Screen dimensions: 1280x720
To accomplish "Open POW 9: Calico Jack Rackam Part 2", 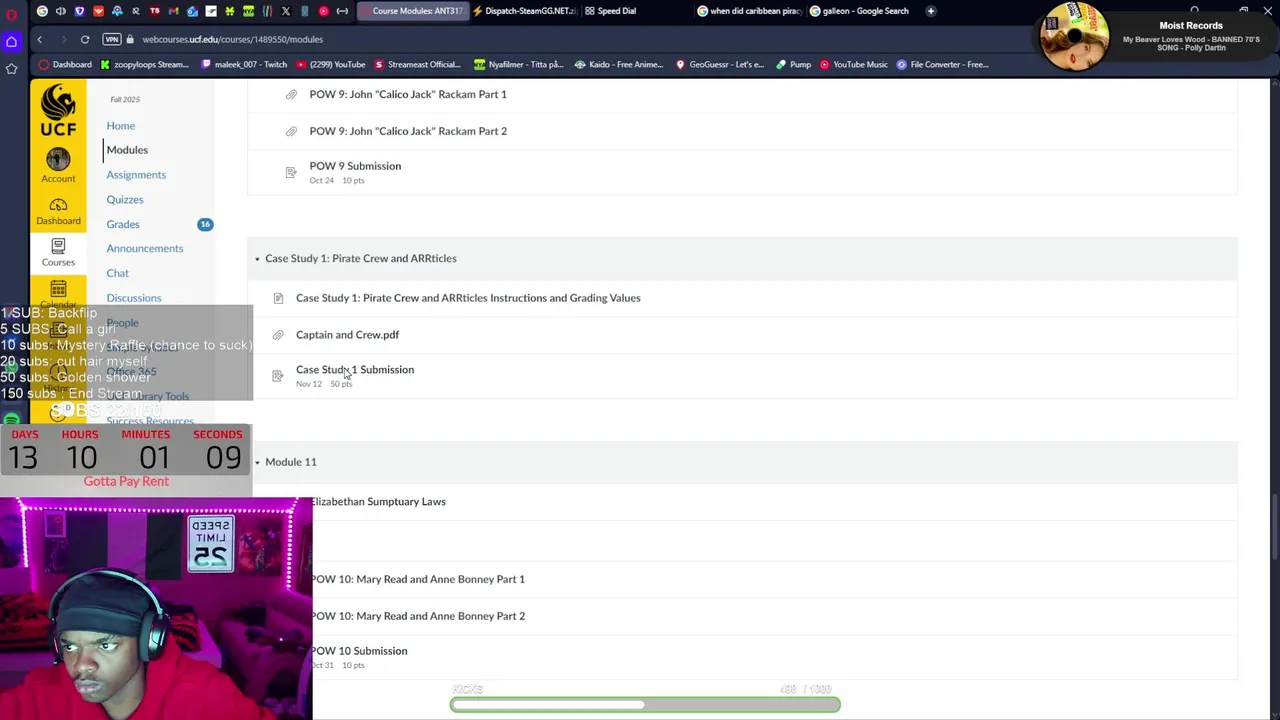I will point(408,131).
